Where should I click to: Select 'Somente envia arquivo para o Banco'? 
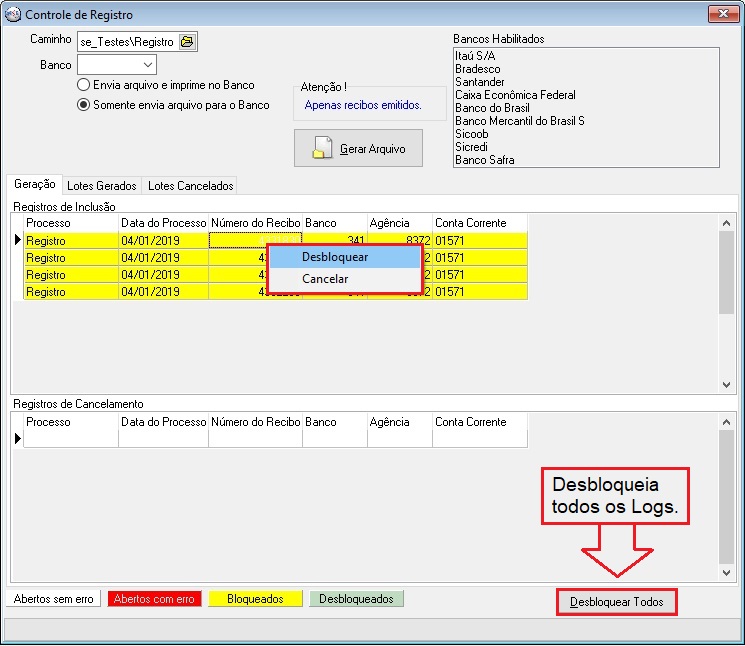coord(85,105)
